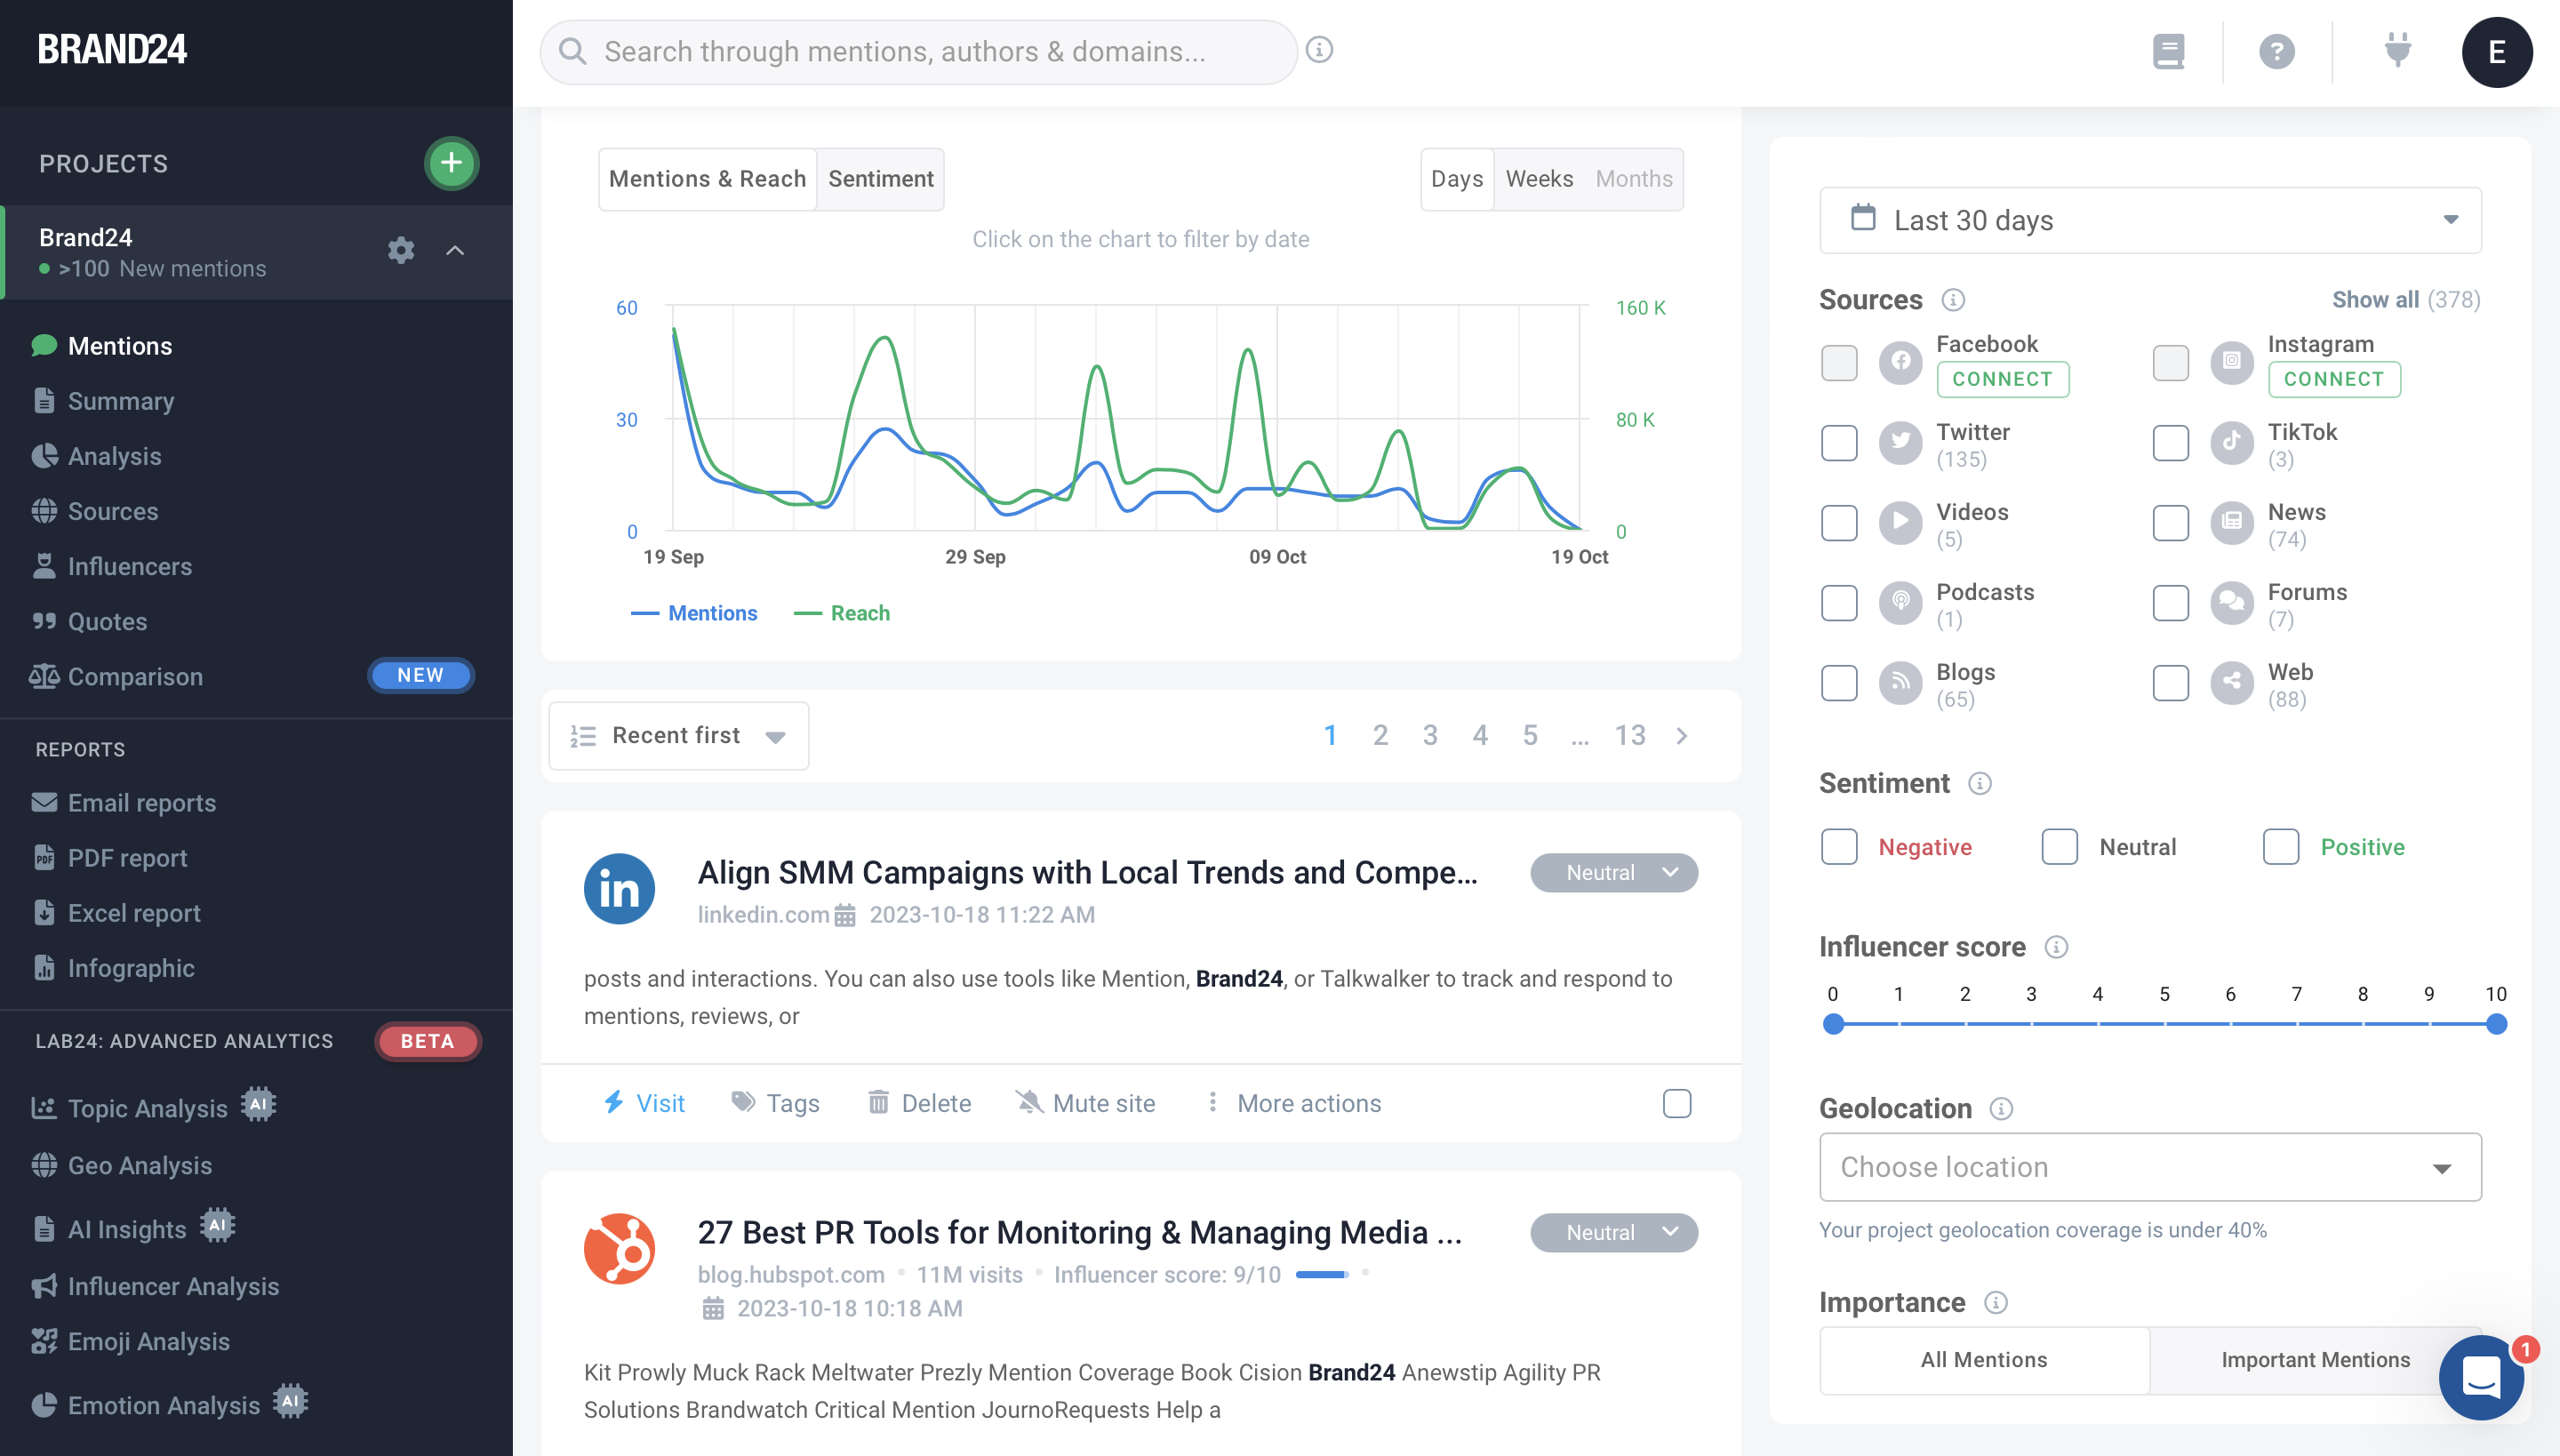Image resolution: width=2560 pixels, height=1456 pixels.
Task: Show all 378 sources
Action: 2378,299
